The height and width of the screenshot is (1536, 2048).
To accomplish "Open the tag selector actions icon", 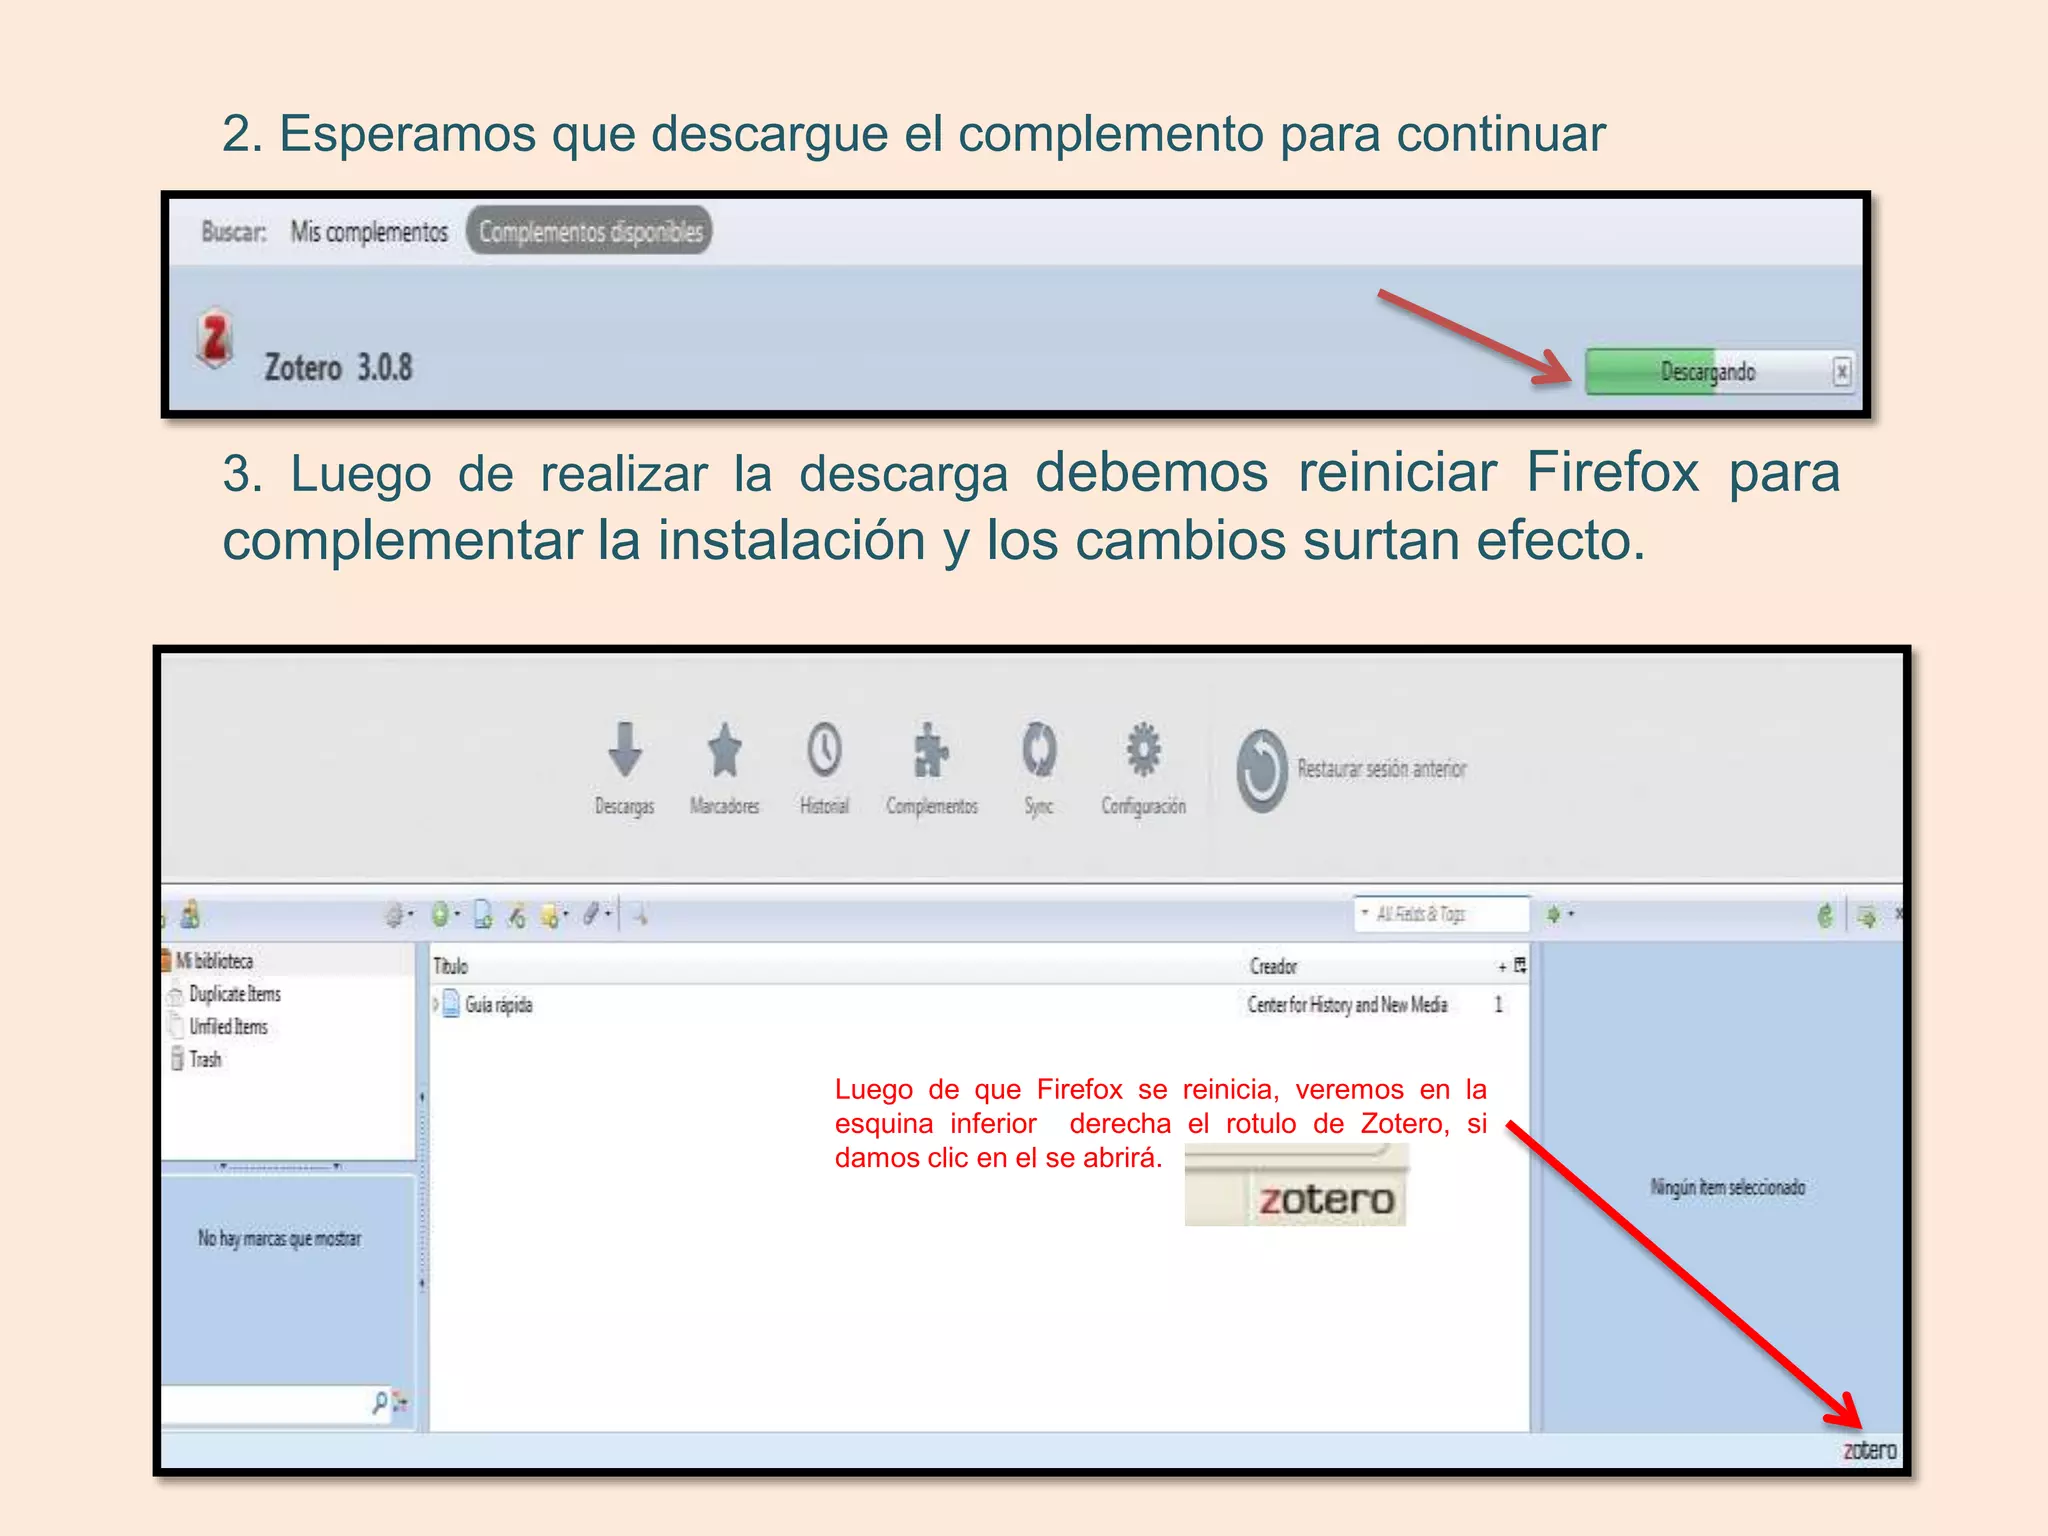I will (401, 1402).
